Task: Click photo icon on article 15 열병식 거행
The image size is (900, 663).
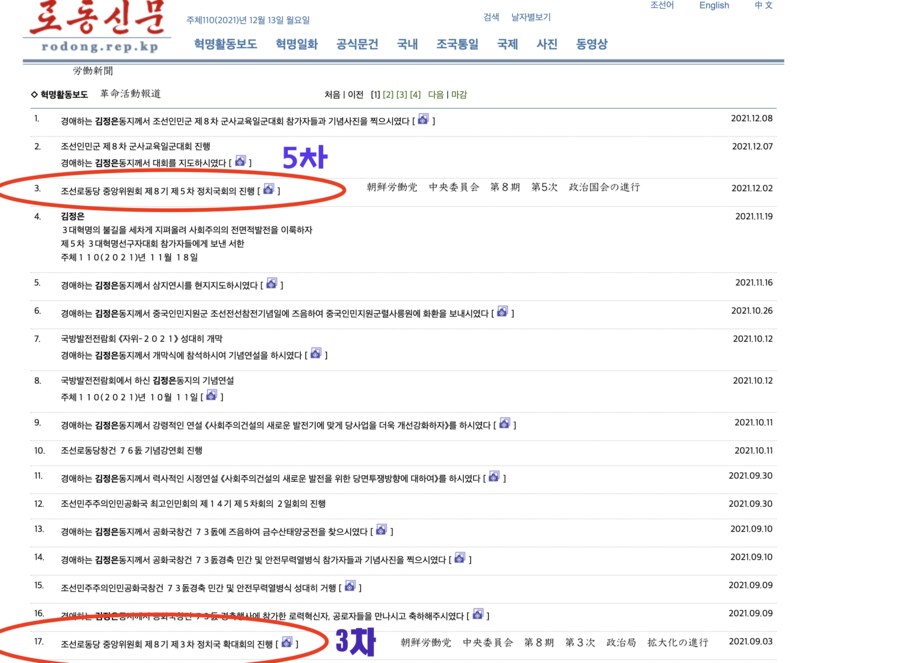Action: (349, 586)
